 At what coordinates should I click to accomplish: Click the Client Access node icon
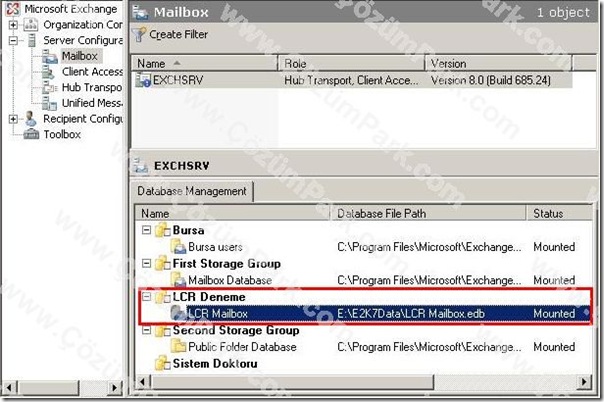coord(49,72)
